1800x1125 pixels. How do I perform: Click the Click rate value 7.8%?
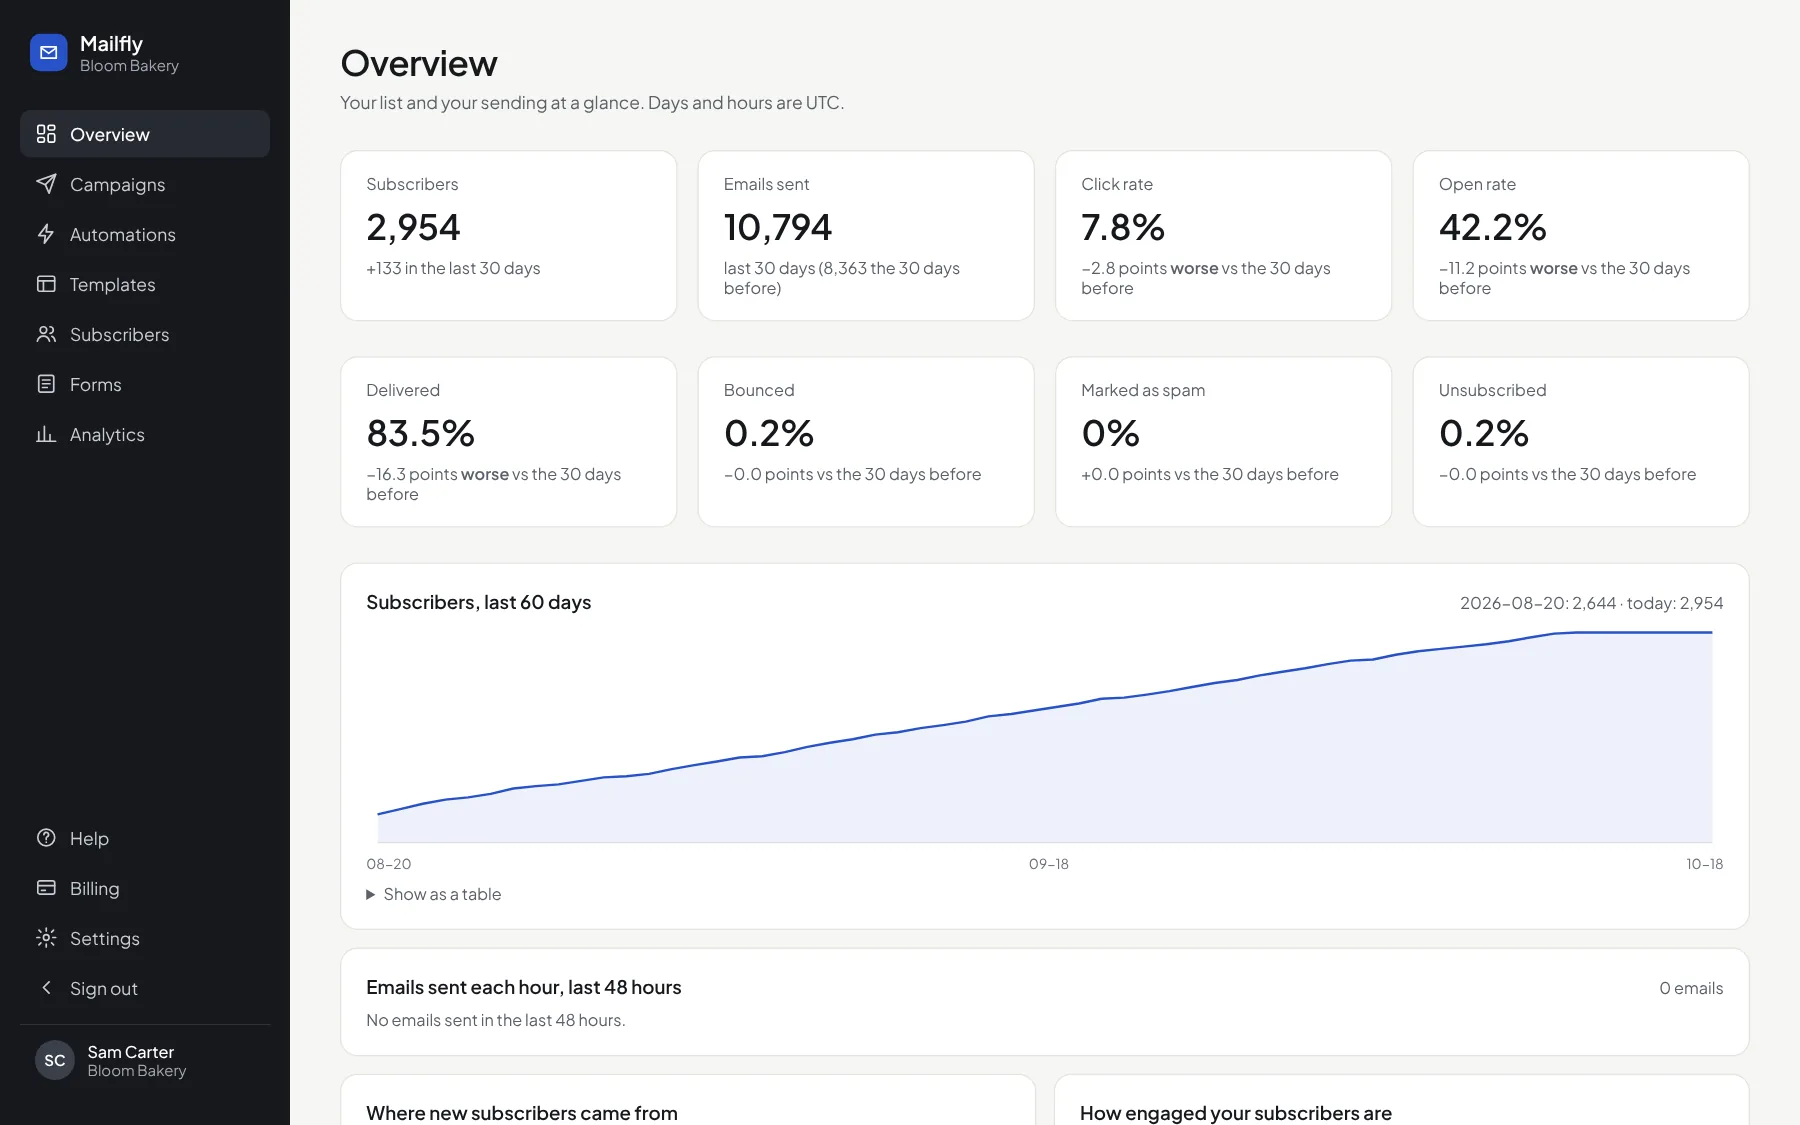[1123, 227]
